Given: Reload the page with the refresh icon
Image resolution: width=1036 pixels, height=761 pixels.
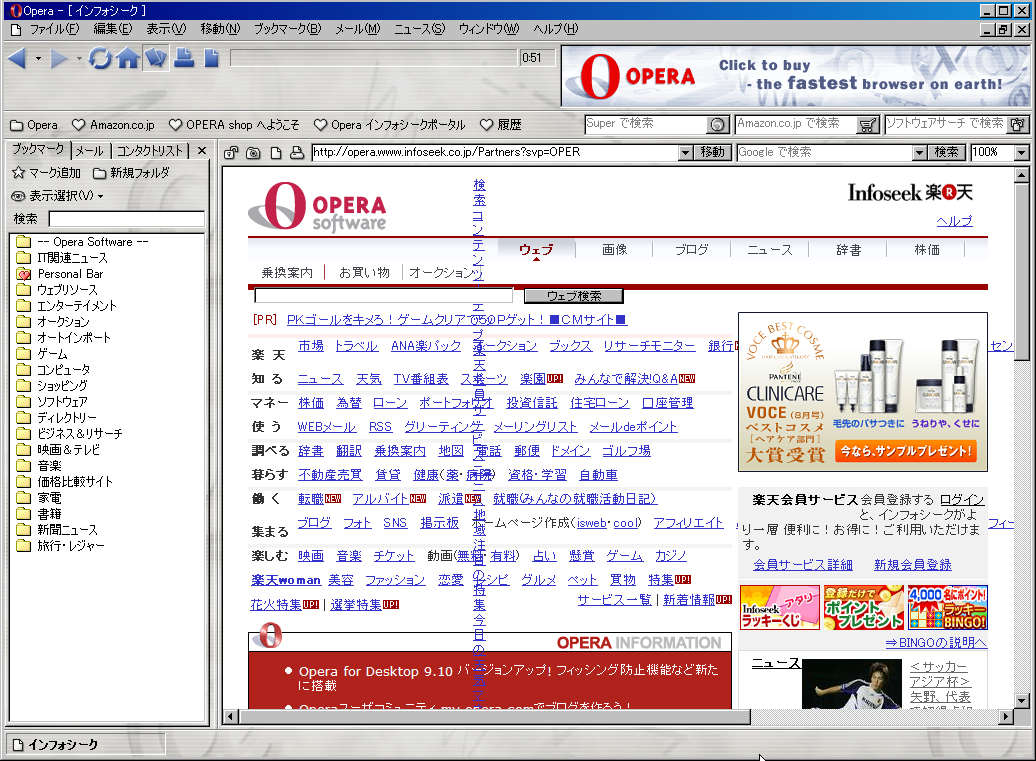Looking at the screenshot, I should point(100,58).
